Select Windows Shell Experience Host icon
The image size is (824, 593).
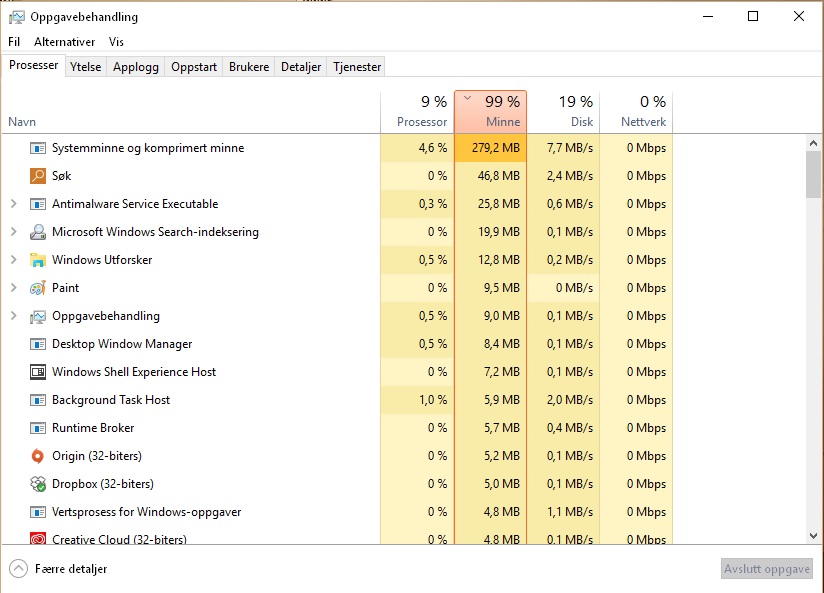tap(38, 372)
